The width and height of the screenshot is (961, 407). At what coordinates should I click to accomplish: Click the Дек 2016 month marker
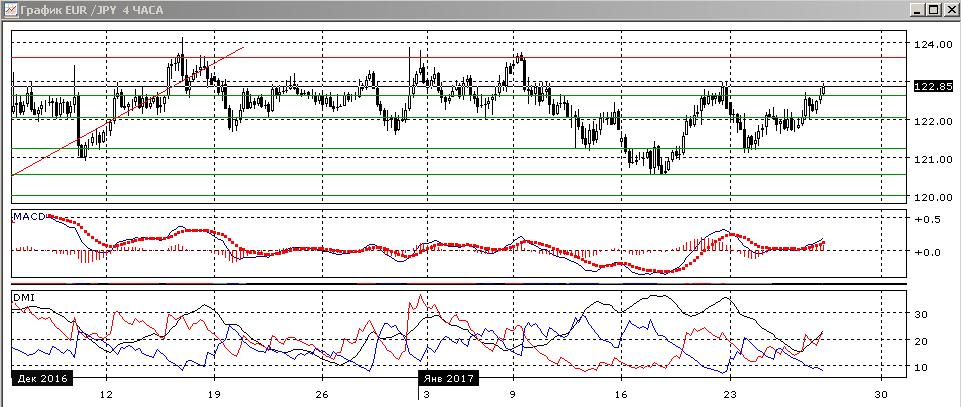pos(42,378)
